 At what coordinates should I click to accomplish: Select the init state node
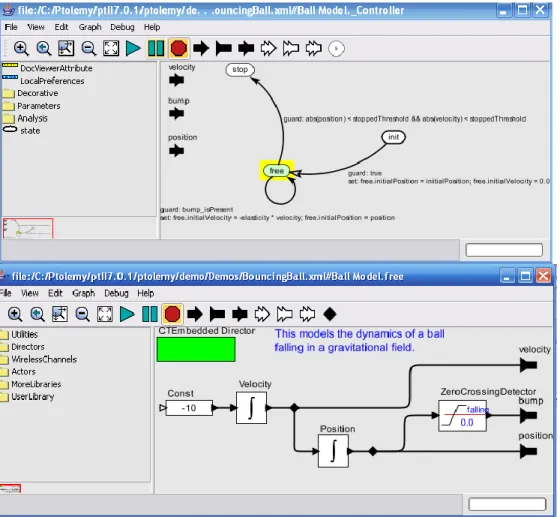[x=394, y=137]
